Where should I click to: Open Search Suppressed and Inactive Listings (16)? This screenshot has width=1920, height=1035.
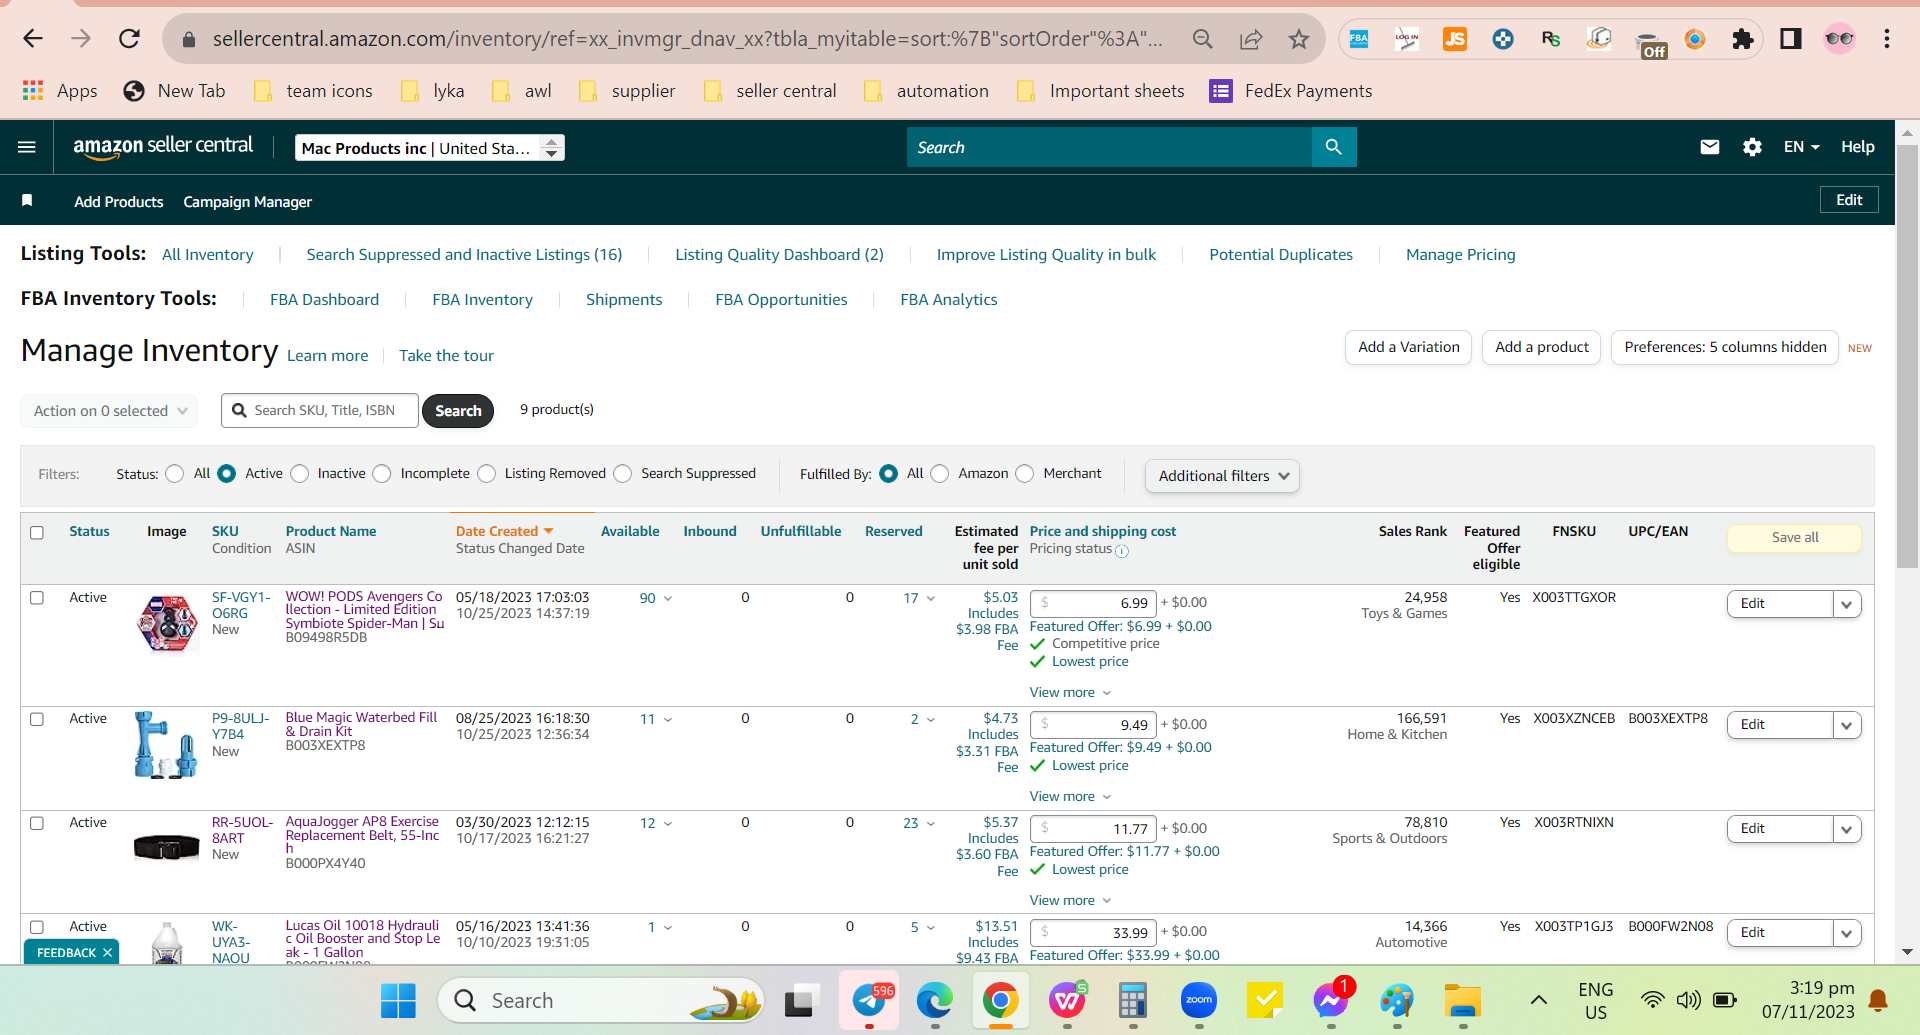(x=464, y=254)
